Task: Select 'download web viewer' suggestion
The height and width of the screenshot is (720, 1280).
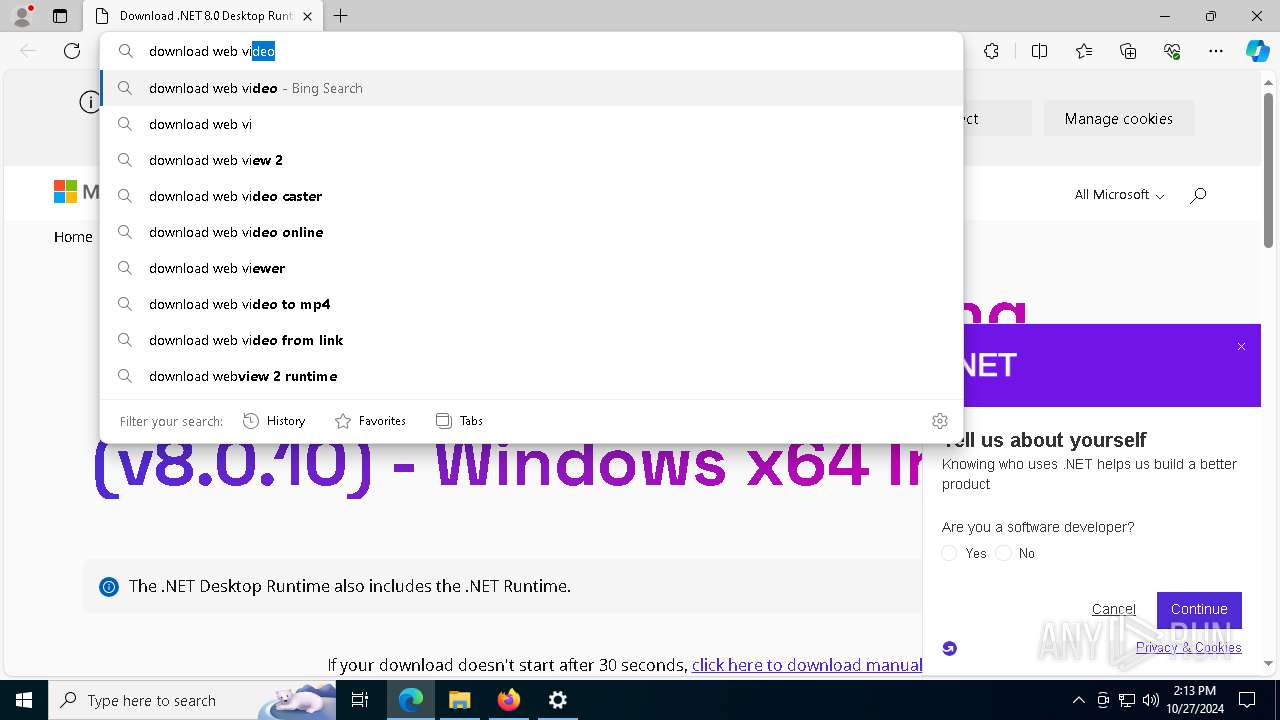Action: point(532,268)
